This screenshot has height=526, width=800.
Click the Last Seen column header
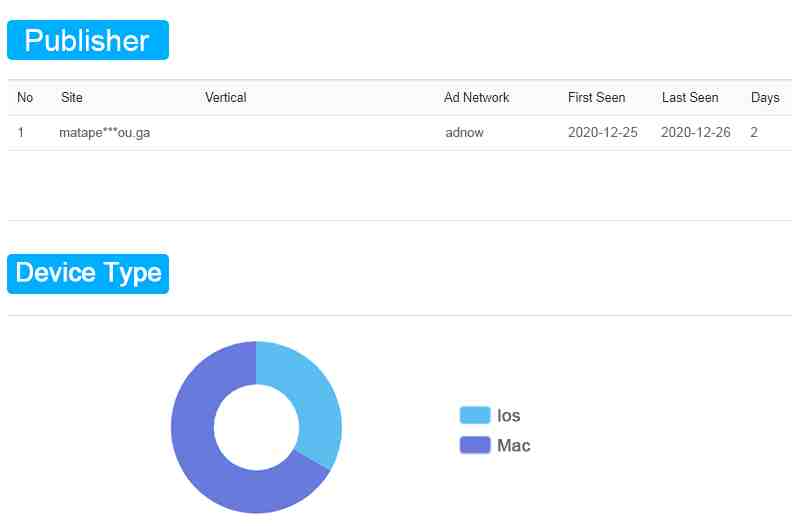click(x=690, y=97)
